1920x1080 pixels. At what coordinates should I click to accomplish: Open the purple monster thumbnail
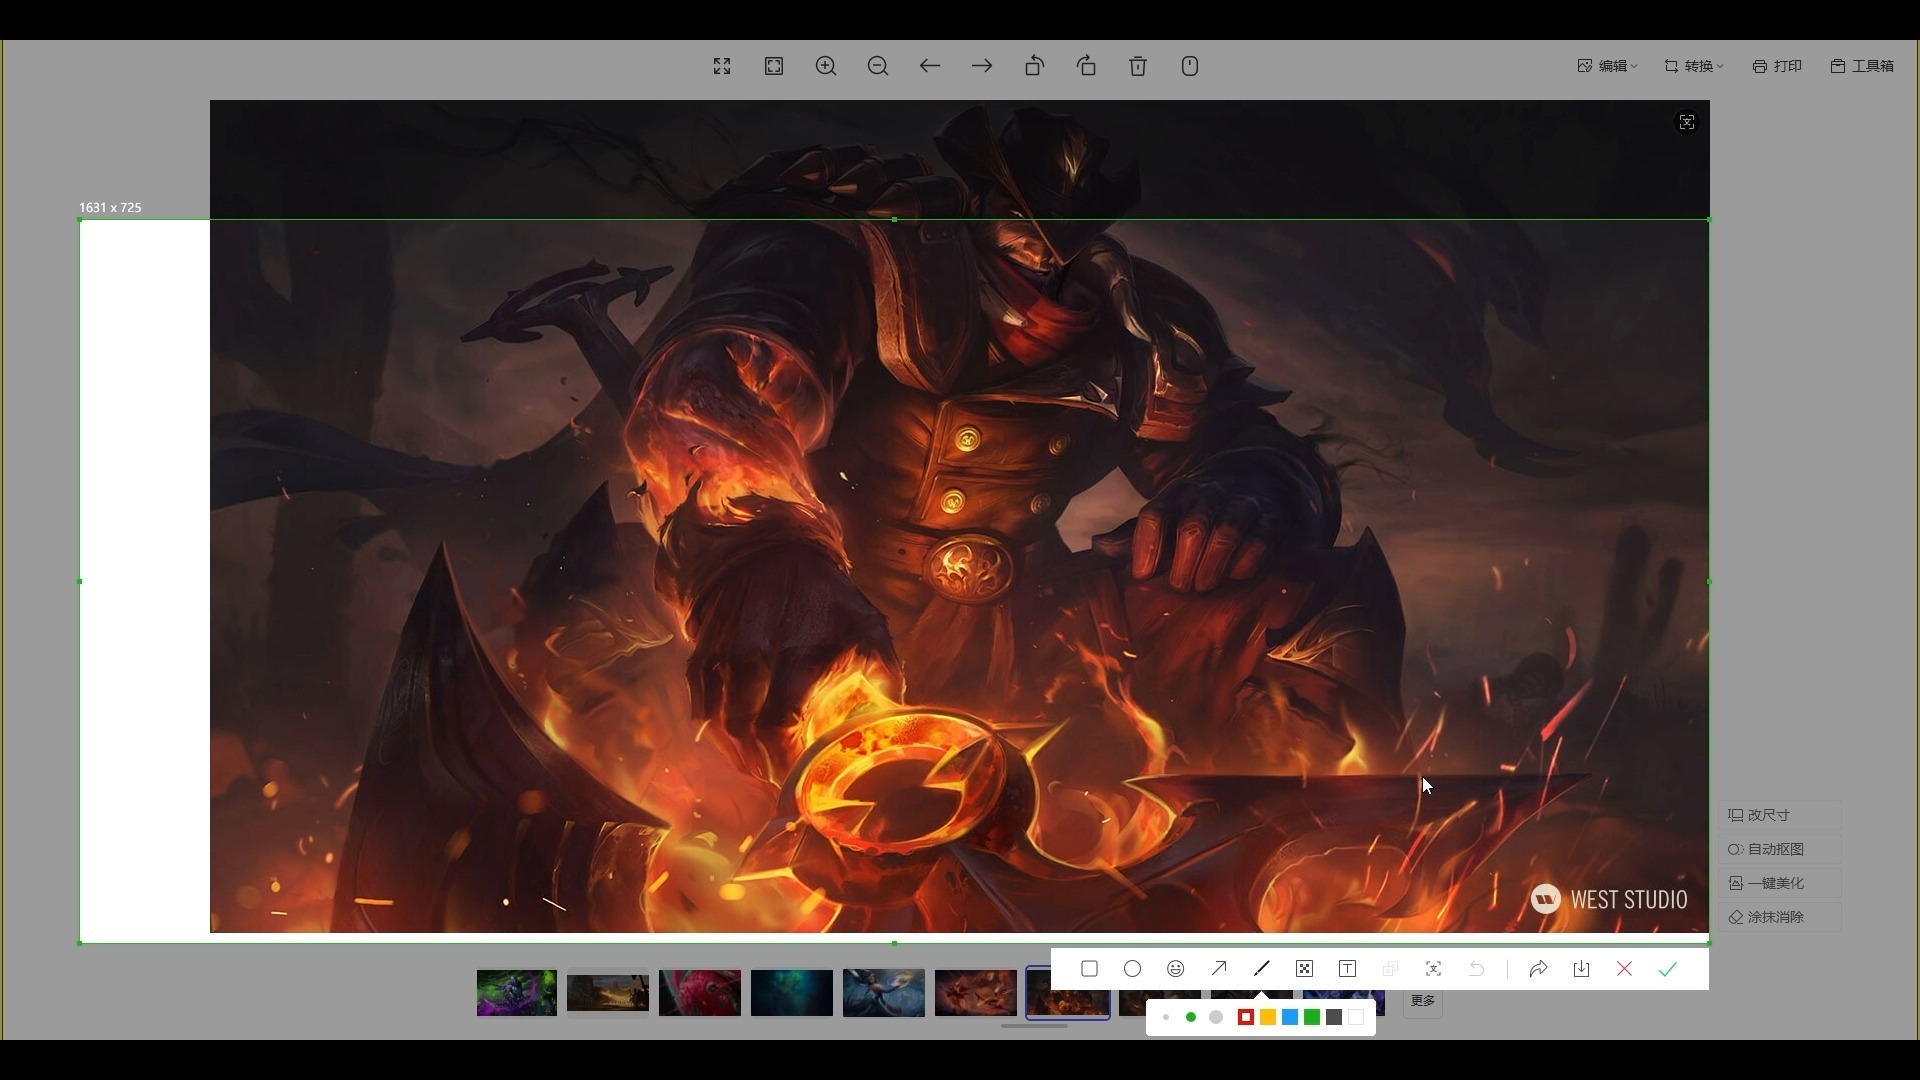pos(516,993)
